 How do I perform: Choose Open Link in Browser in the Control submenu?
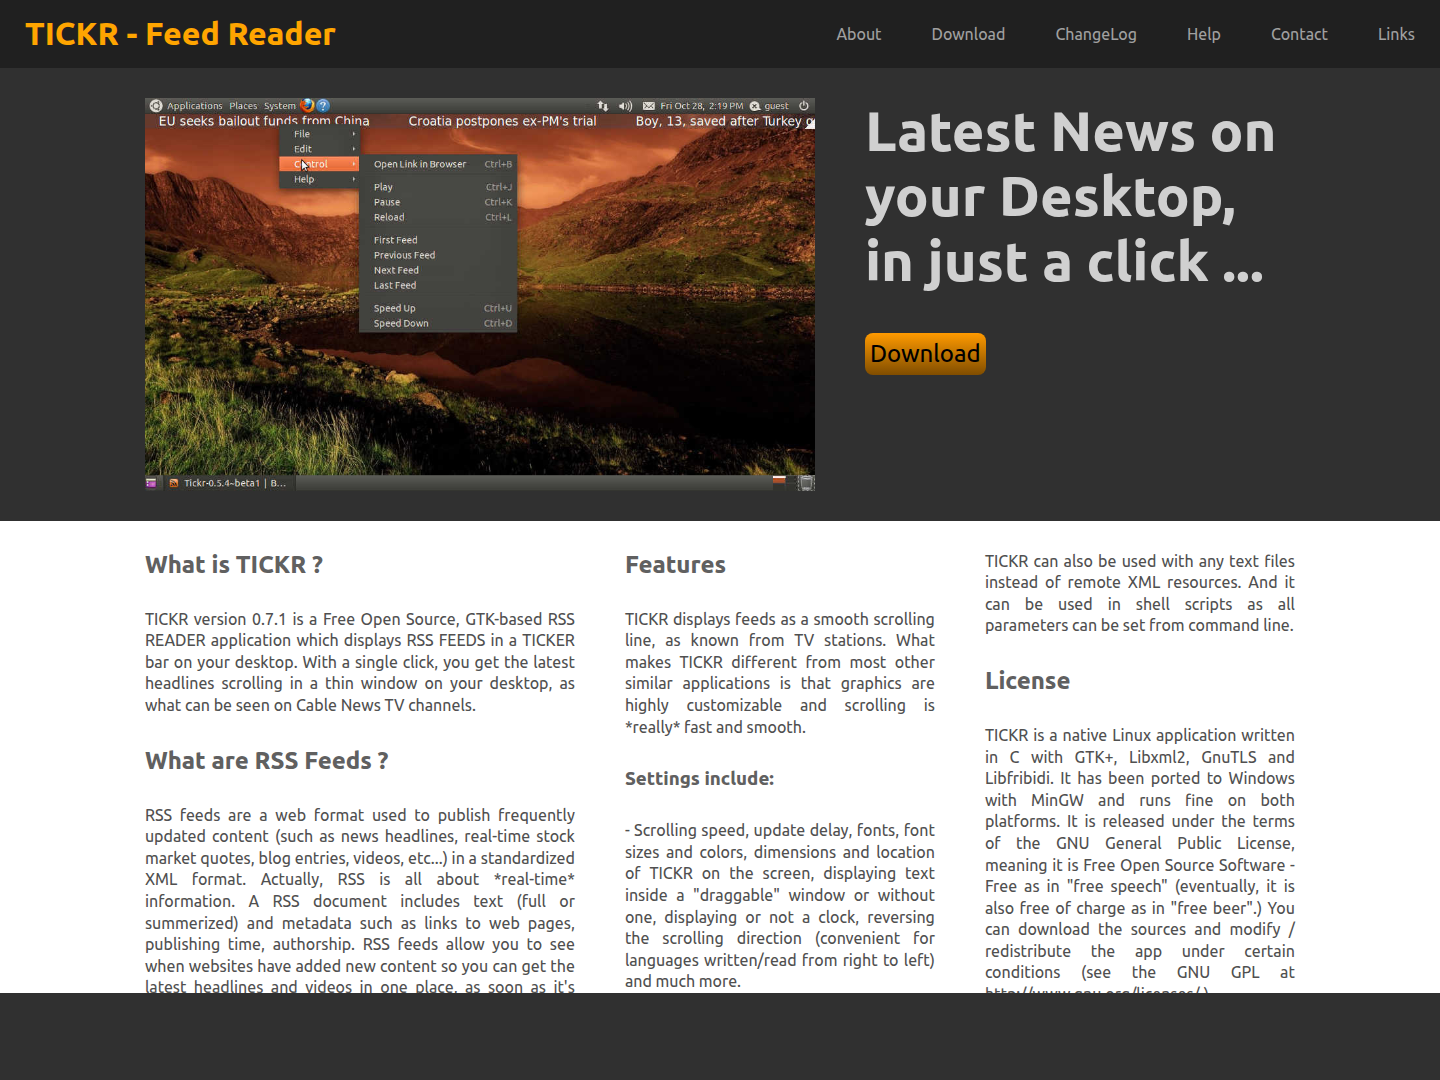pyautogui.click(x=438, y=164)
